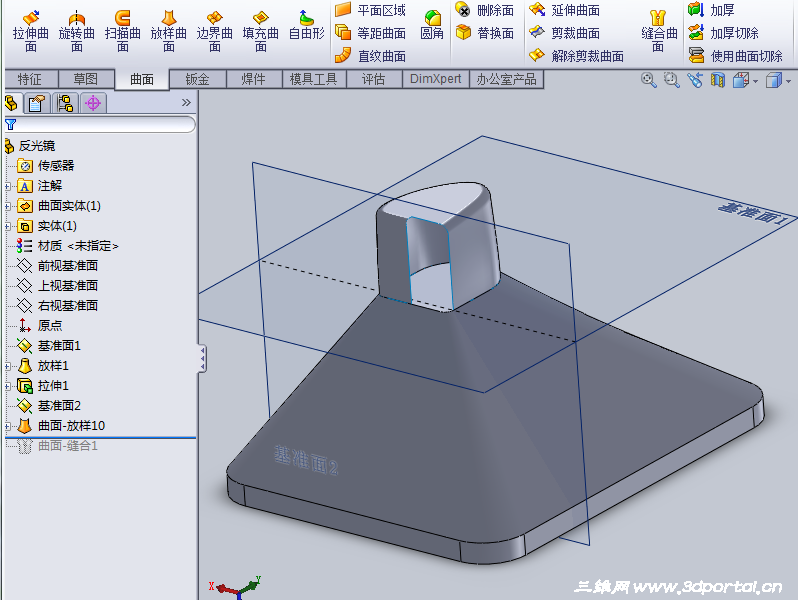Image resolution: width=798 pixels, height=600 pixels.
Task: Select the 扫描曲面 sweep surface tool
Action: pyautogui.click(x=123, y=32)
